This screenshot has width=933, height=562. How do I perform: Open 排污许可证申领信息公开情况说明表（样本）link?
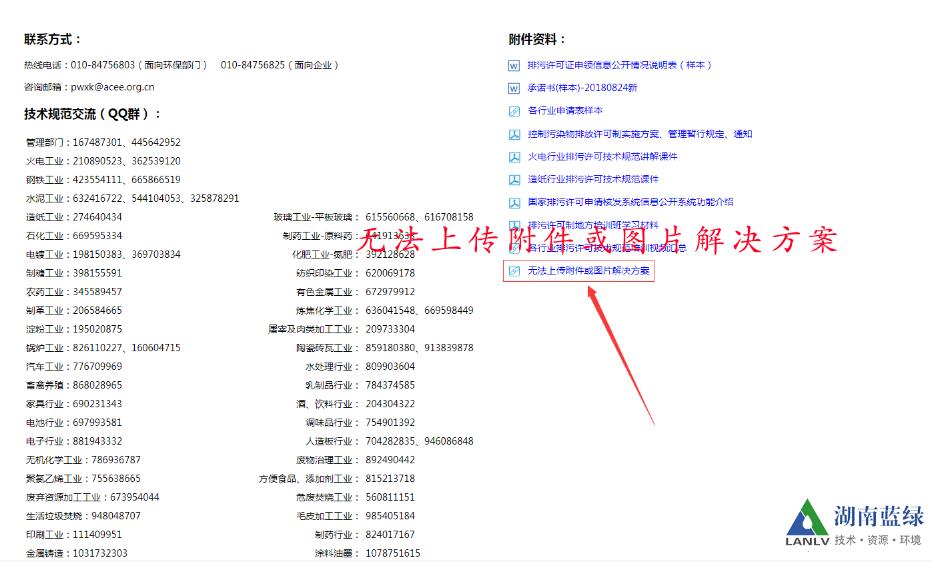coord(620,65)
